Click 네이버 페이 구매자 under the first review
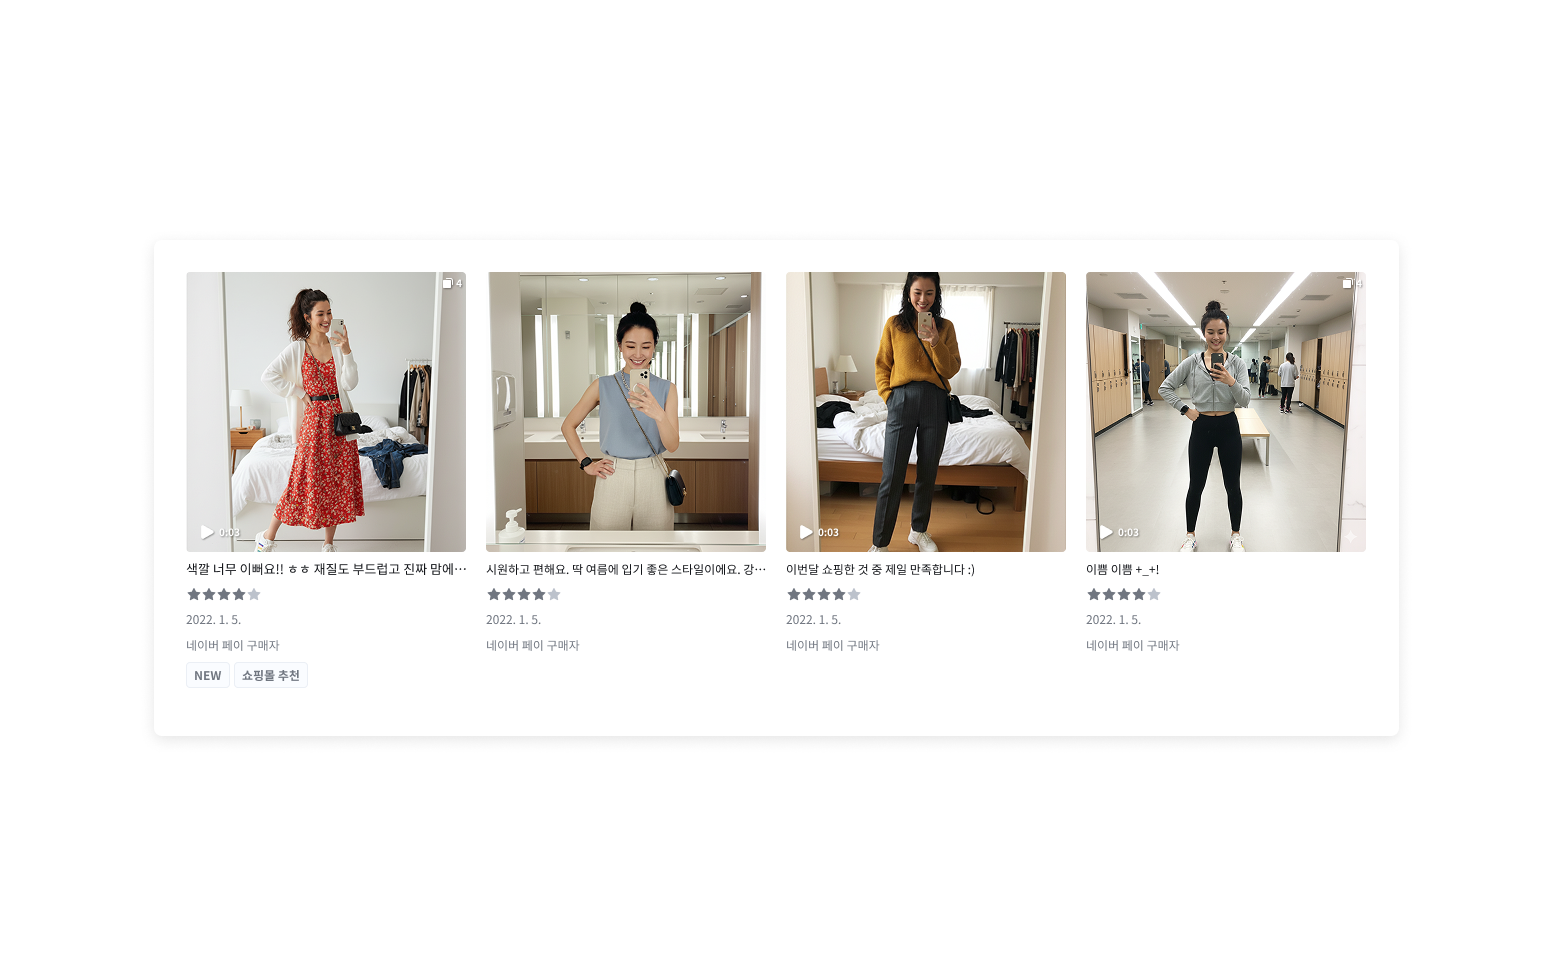The height and width of the screenshot is (976, 1548). 233,645
